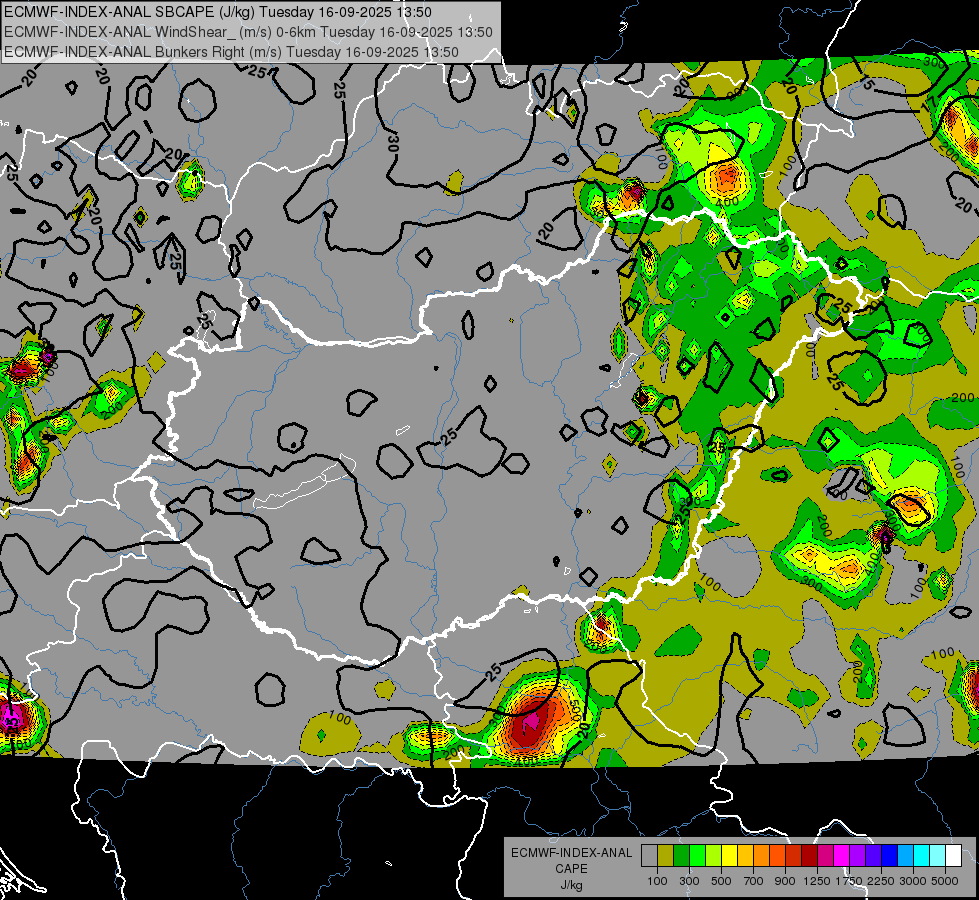This screenshot has height=900, width=979.
Task: Select the dark green legend swatch
Action: 681,855
